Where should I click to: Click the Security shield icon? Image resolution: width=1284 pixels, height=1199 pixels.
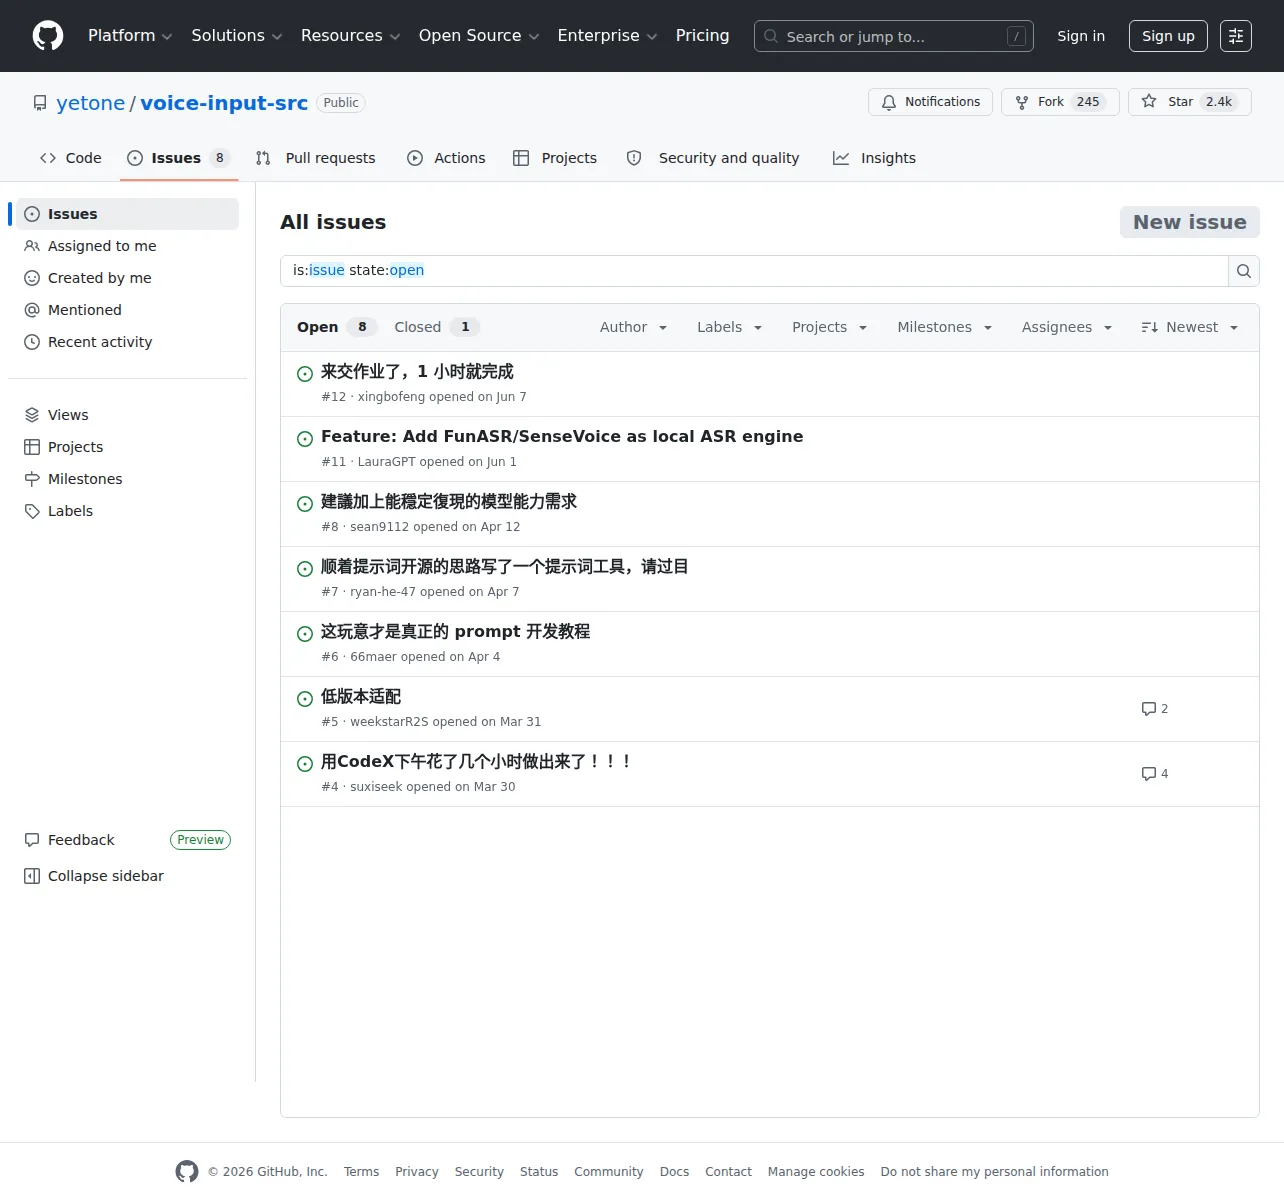pos(634,158)
